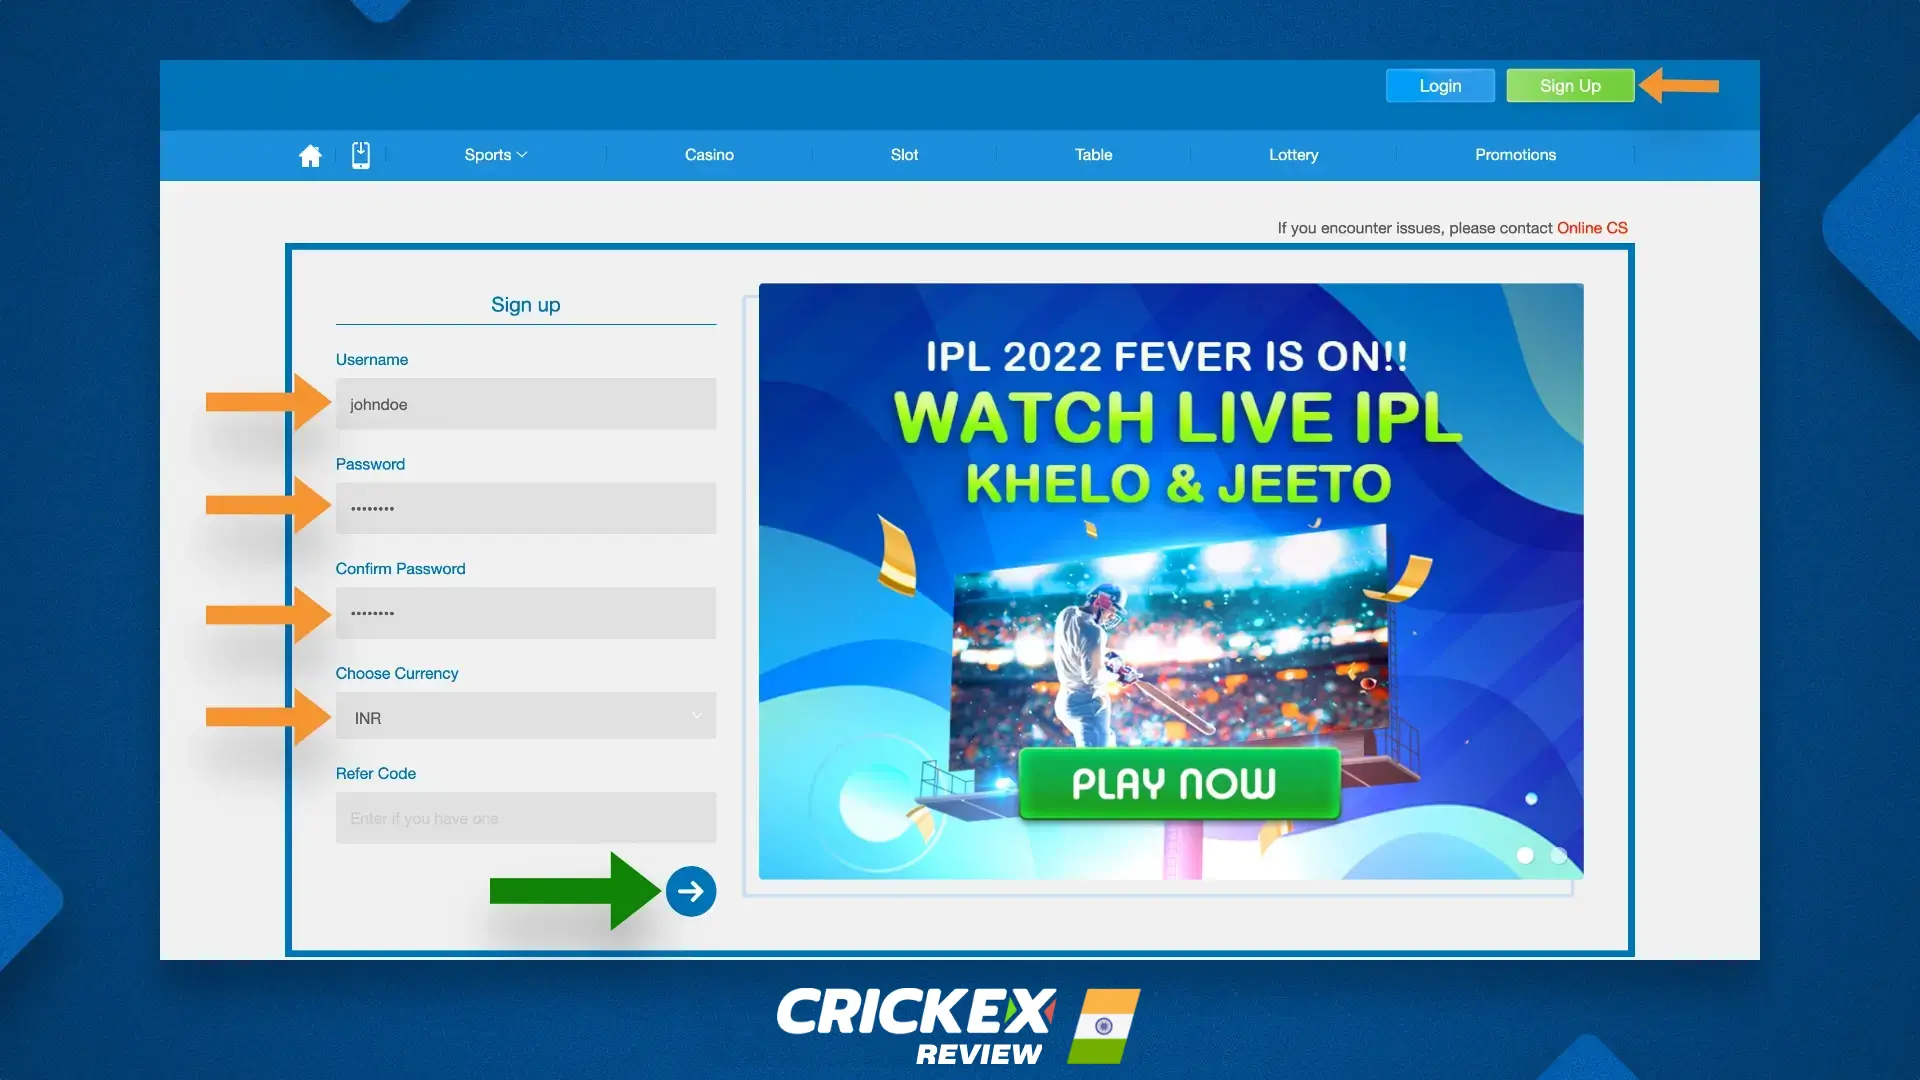Click the Online CS contact link
Image resolution: width=1920 pixels, height=1080 pixels.
coord(1592,228)
